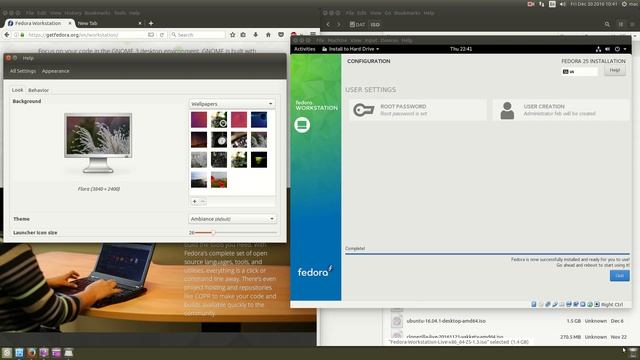Select the dark blue wallpaper thumbnail
The width and height of the screenshot is (640, 360).
(259, 120)
